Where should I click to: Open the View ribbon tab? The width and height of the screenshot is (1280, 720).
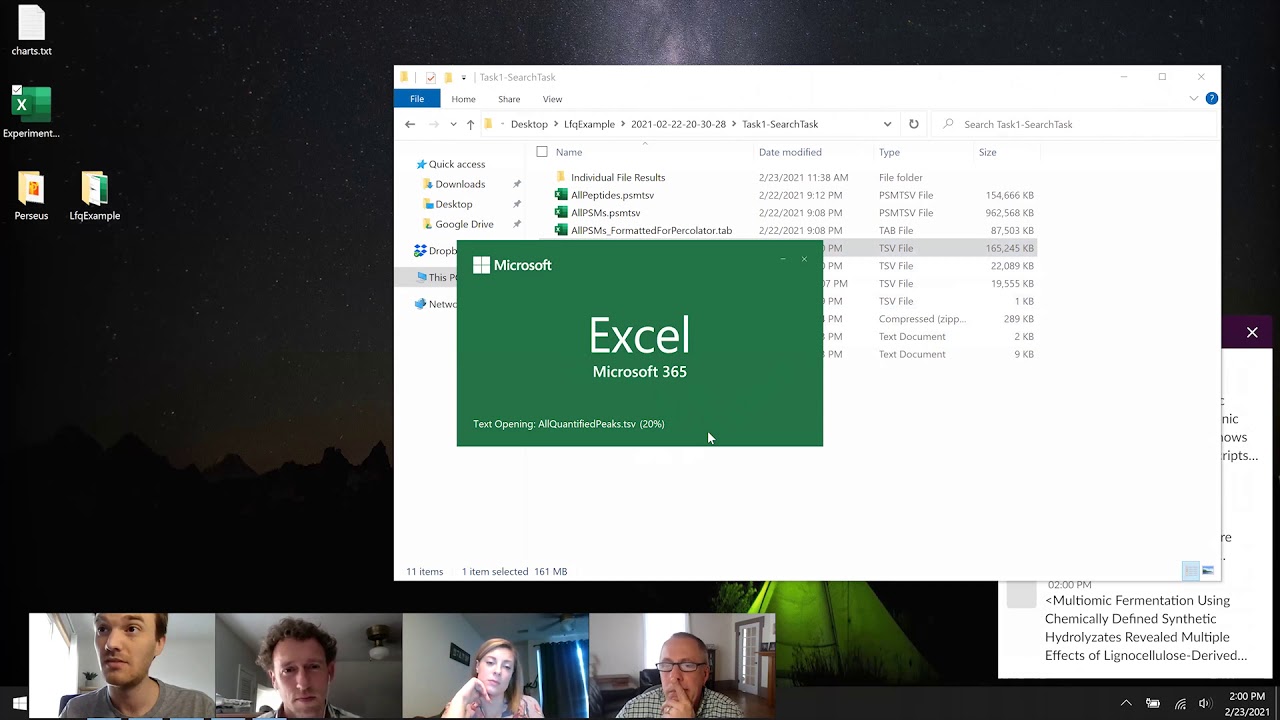click(x=552, y=99)
